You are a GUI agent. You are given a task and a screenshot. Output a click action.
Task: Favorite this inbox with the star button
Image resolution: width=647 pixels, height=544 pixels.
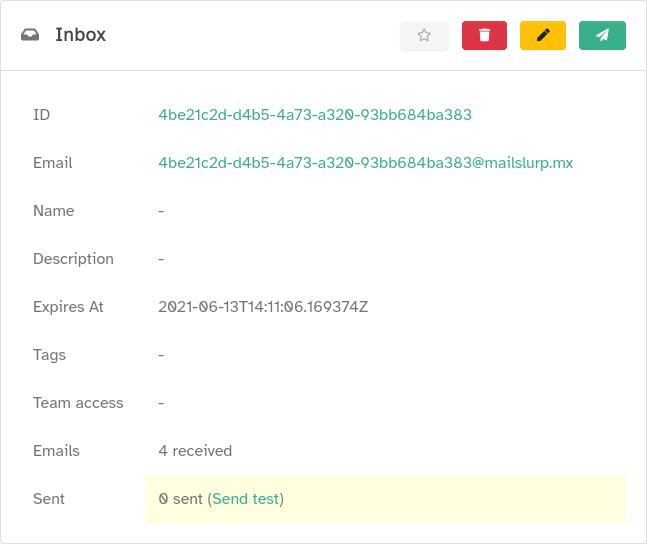[x=424, y=35]
